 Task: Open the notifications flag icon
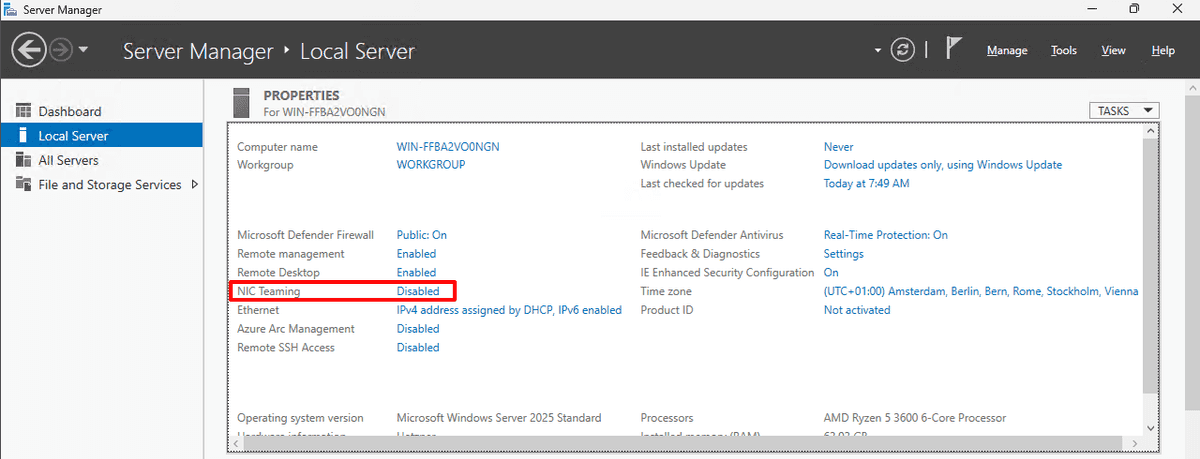point(953,49)
